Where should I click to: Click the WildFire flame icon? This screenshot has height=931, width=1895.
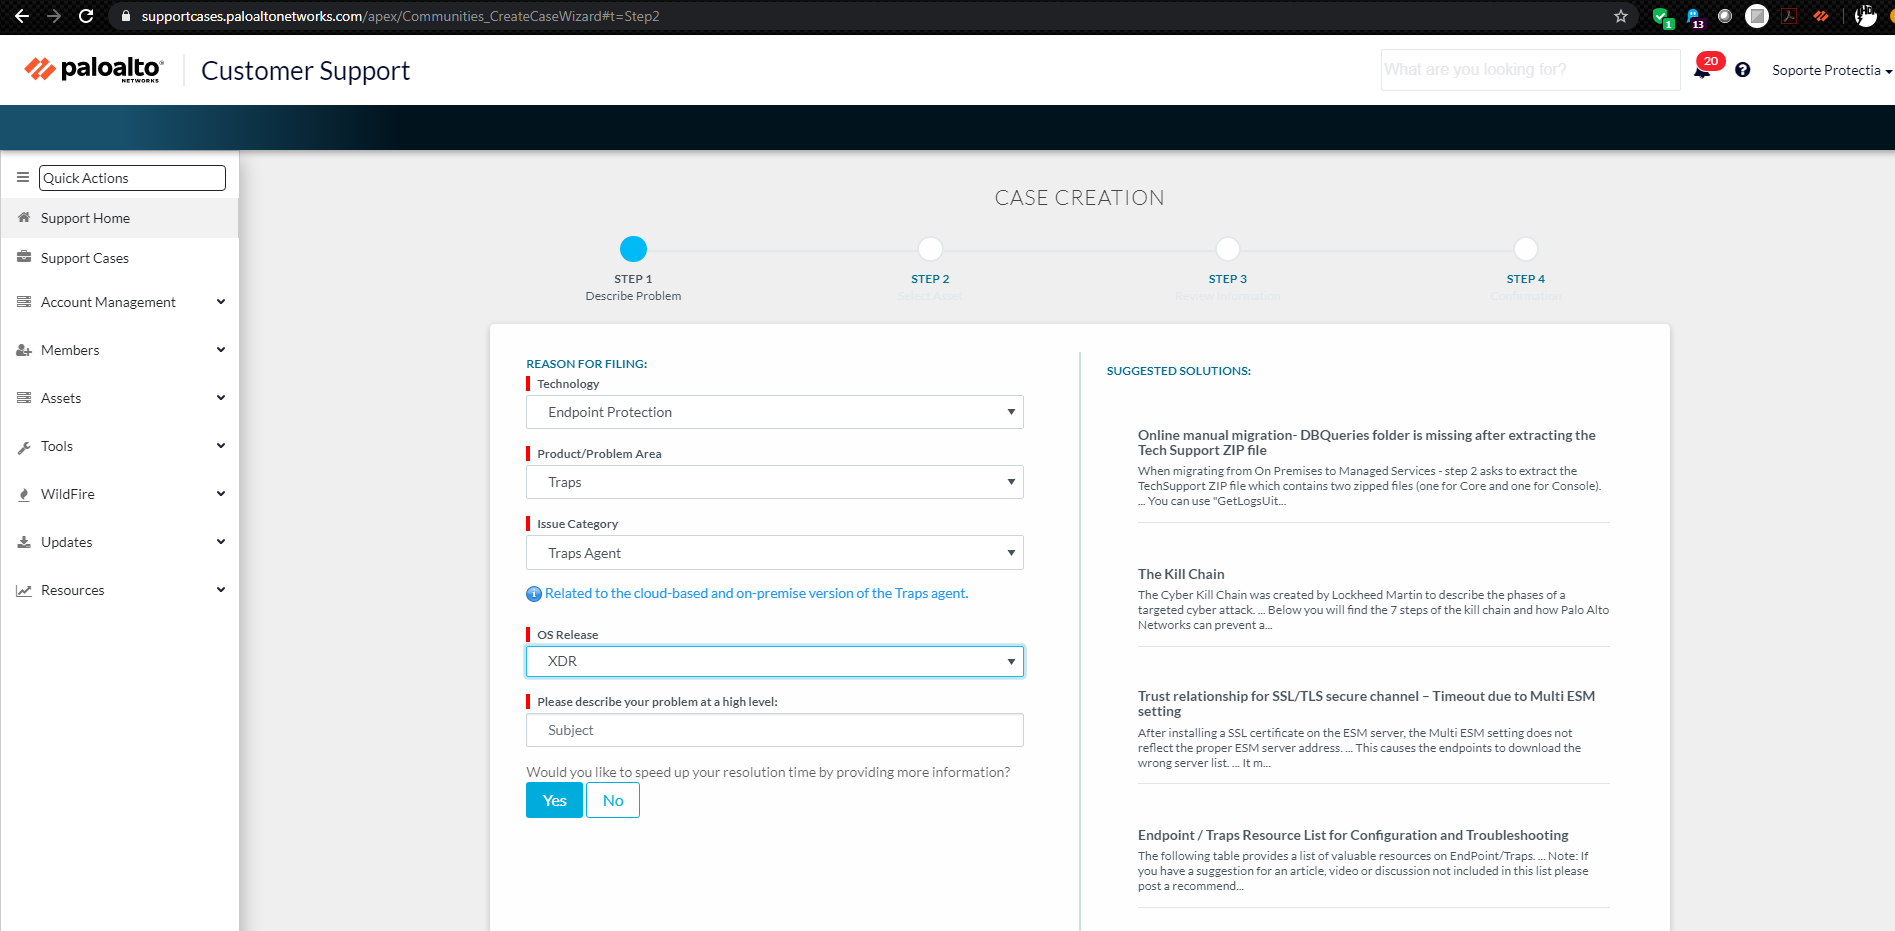pyautogui.click(x=24, y=494)
